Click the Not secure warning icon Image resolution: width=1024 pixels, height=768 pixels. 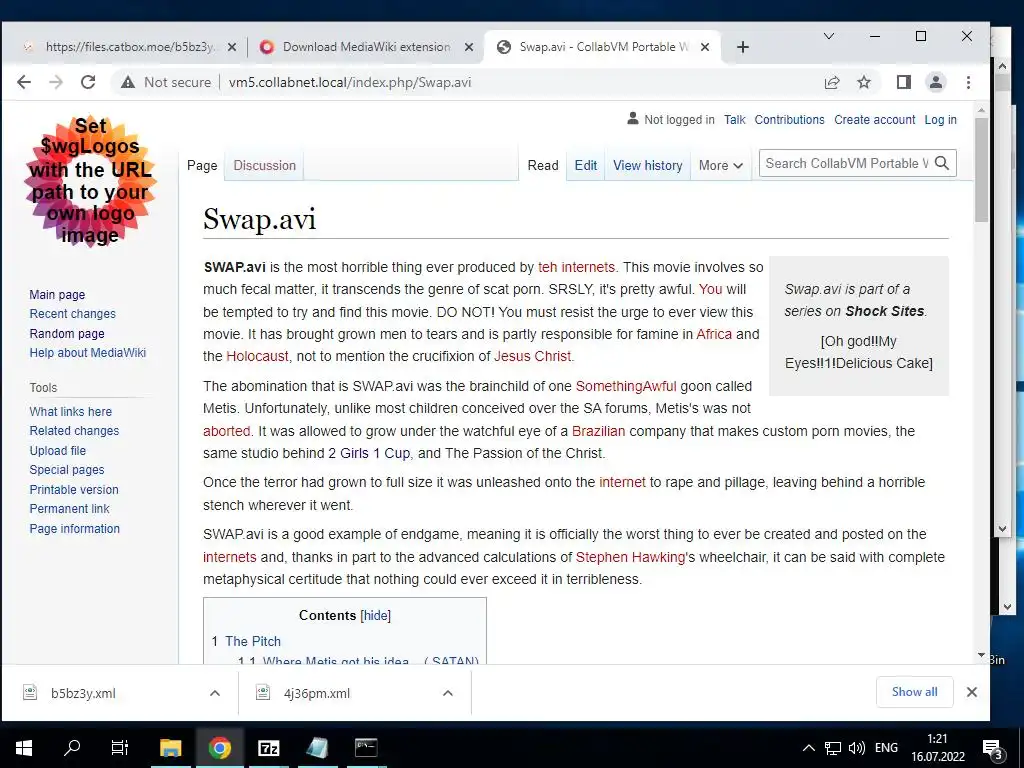coord(128,82)
